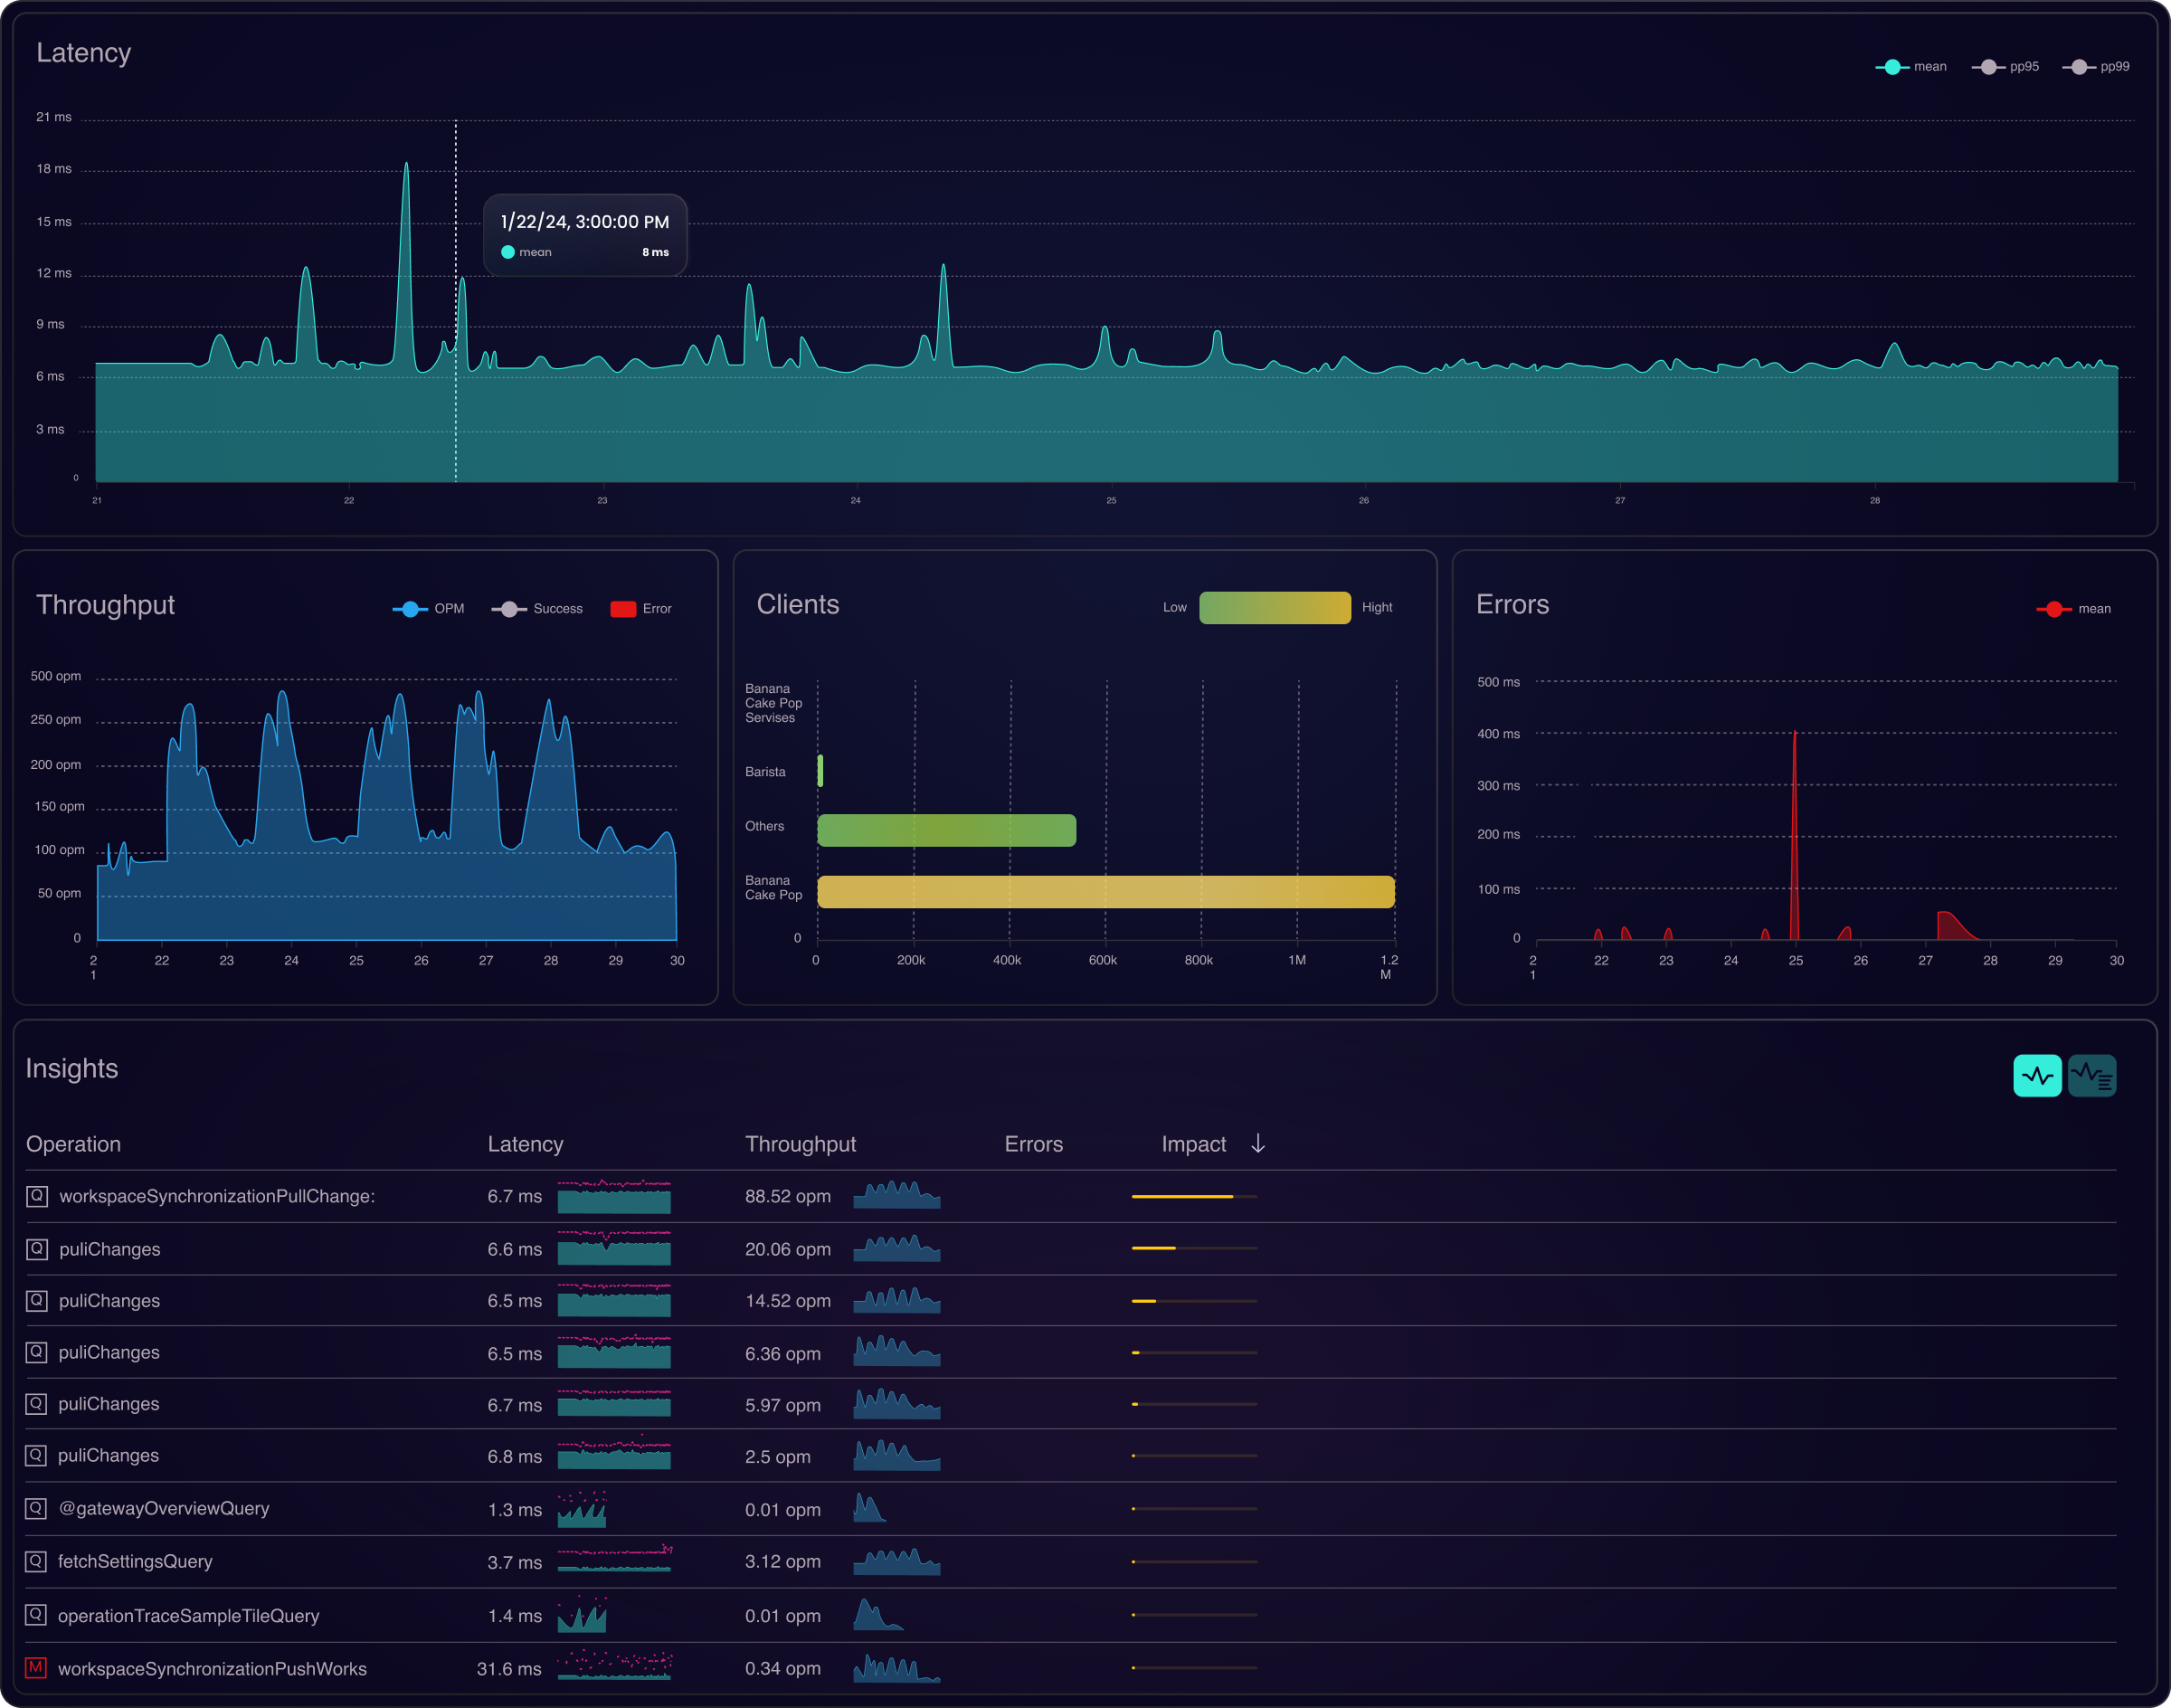The image size is (2171, 1708).
Task: Open the fetchSettingsQuery operation row
Action: point(135,1561)
